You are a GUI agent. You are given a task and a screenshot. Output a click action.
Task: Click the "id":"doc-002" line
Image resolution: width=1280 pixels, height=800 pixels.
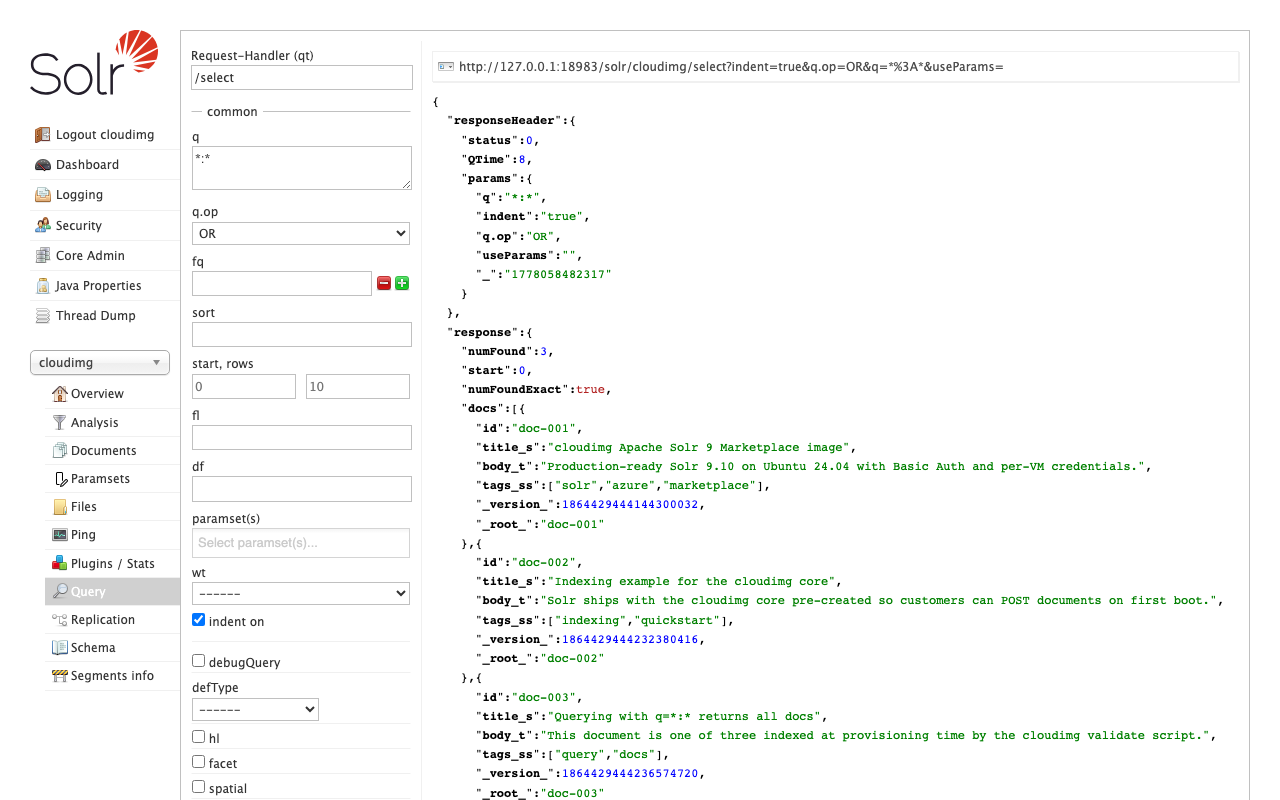(x=529, y=562)
